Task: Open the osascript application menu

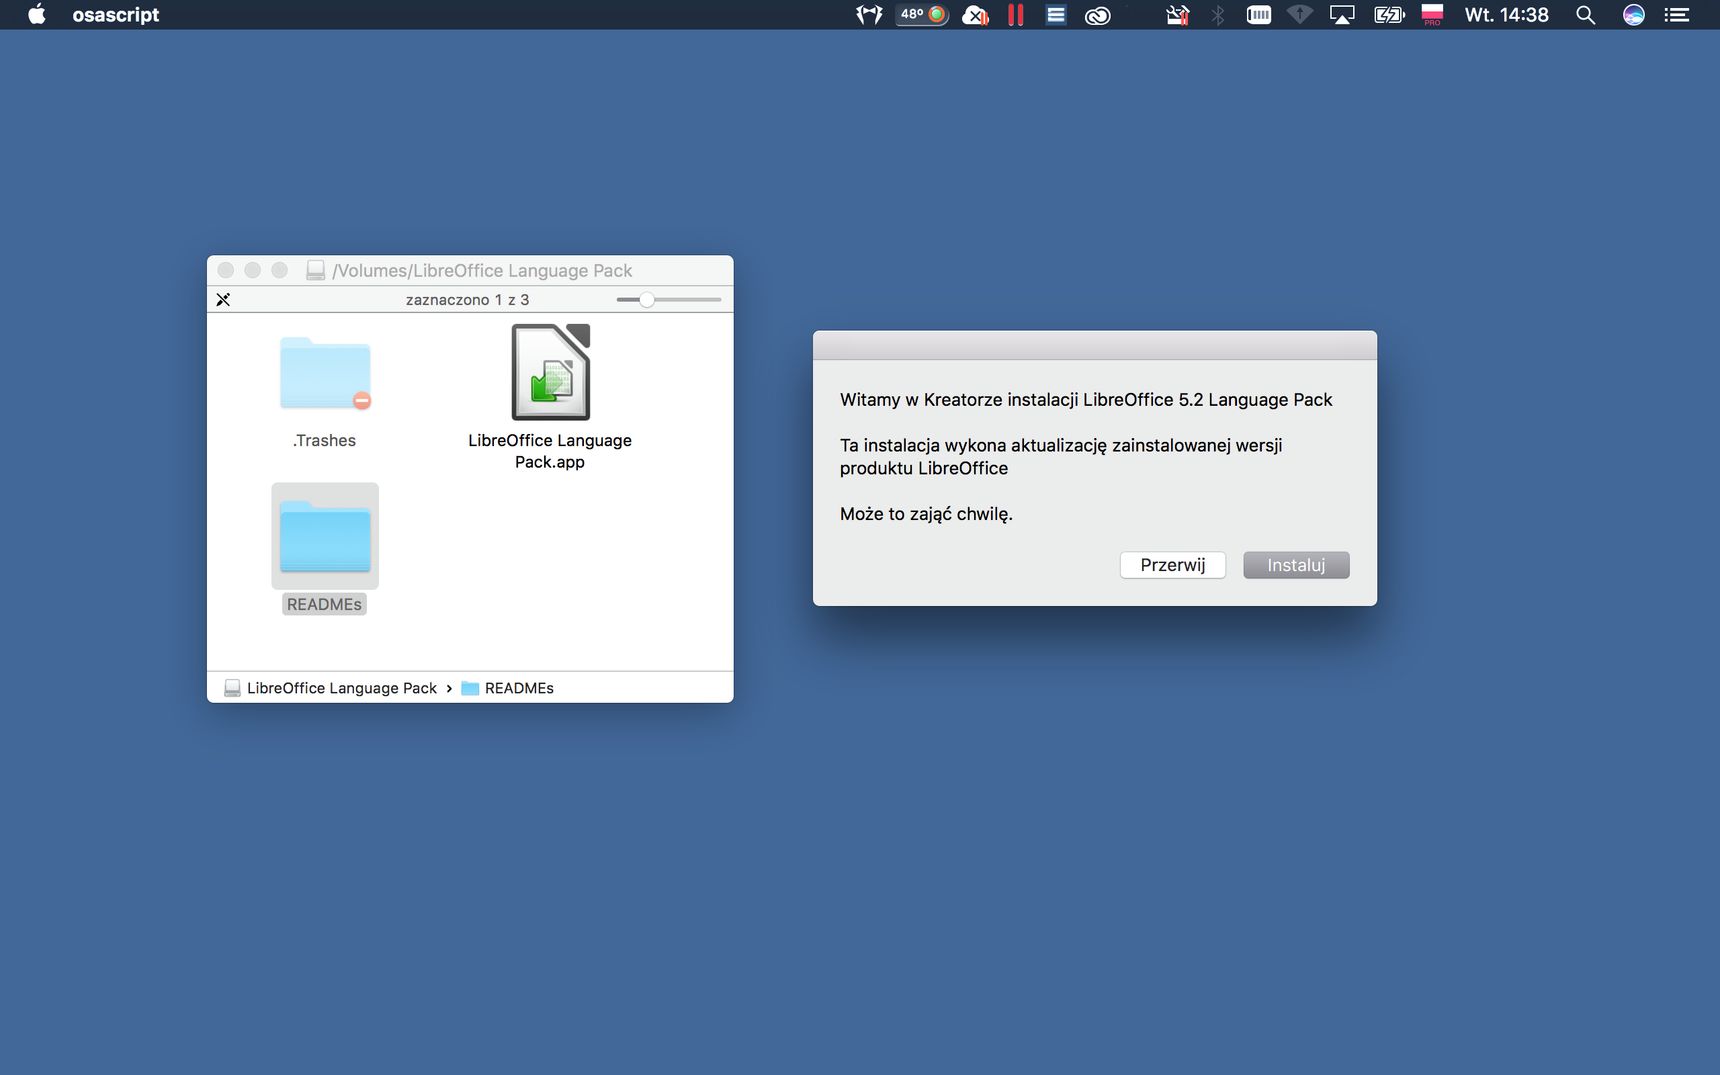Action: pyautogui.click(x=116, y=14)
